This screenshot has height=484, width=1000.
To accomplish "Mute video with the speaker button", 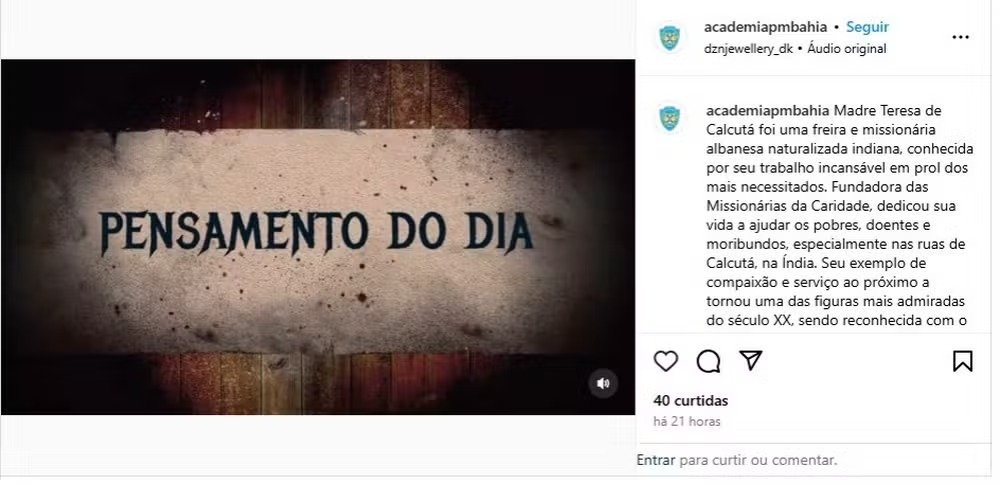I will (603, 383).
